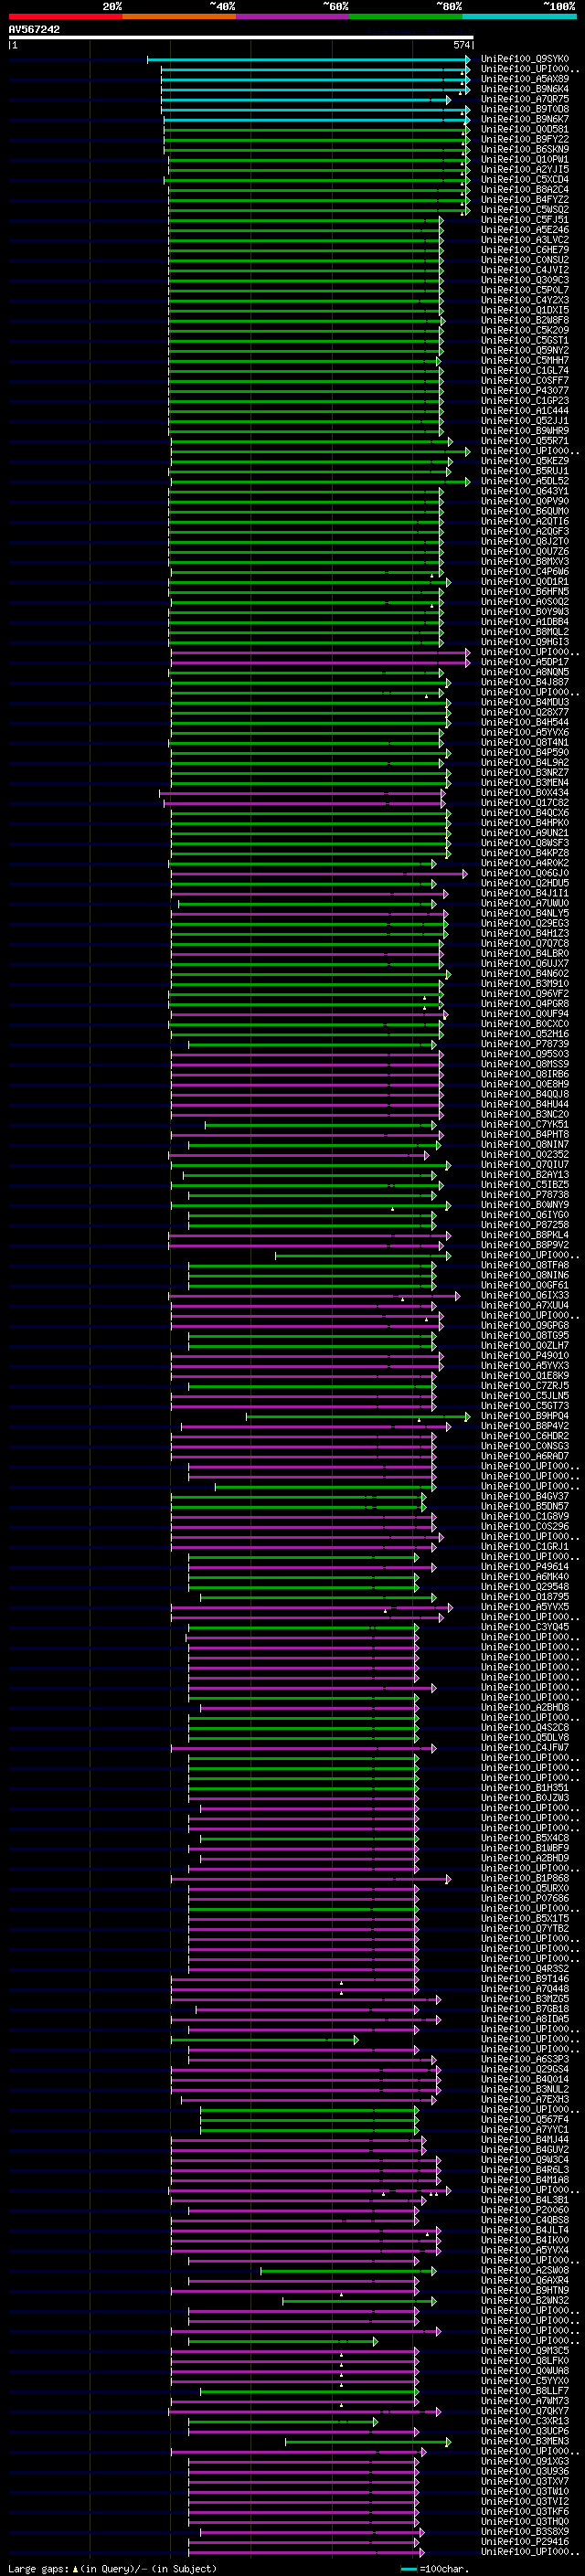
Task: Select the UniRef100_A9UN21 label
Action: [x=525, y=833]
